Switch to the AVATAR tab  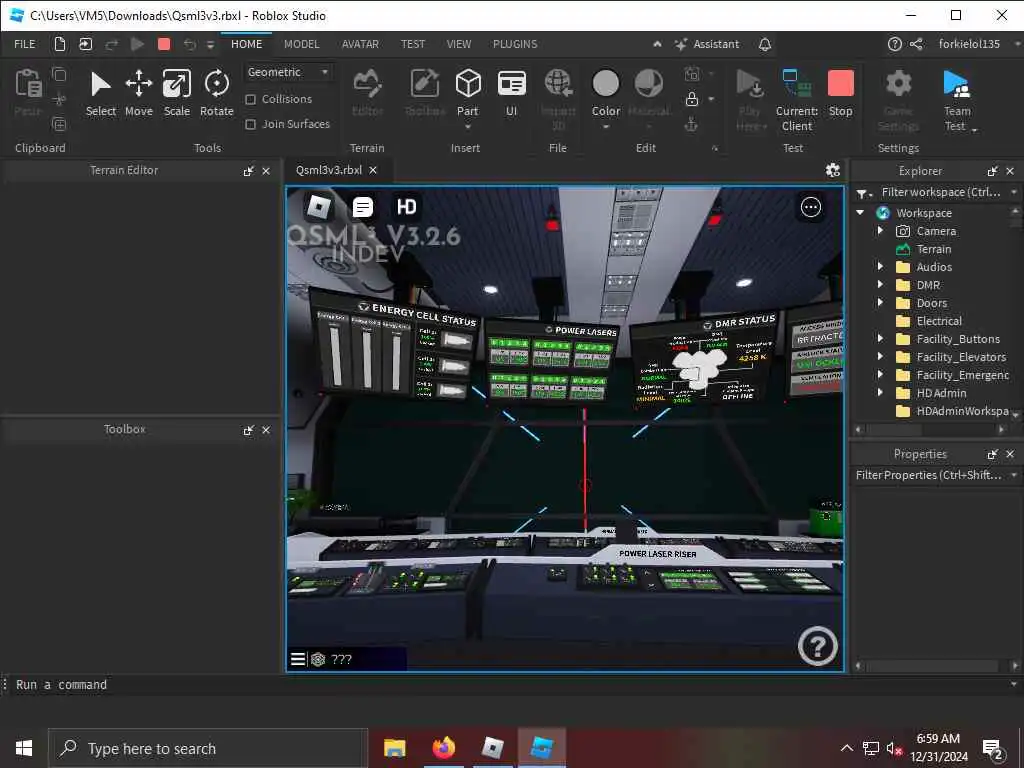(360, 44)
